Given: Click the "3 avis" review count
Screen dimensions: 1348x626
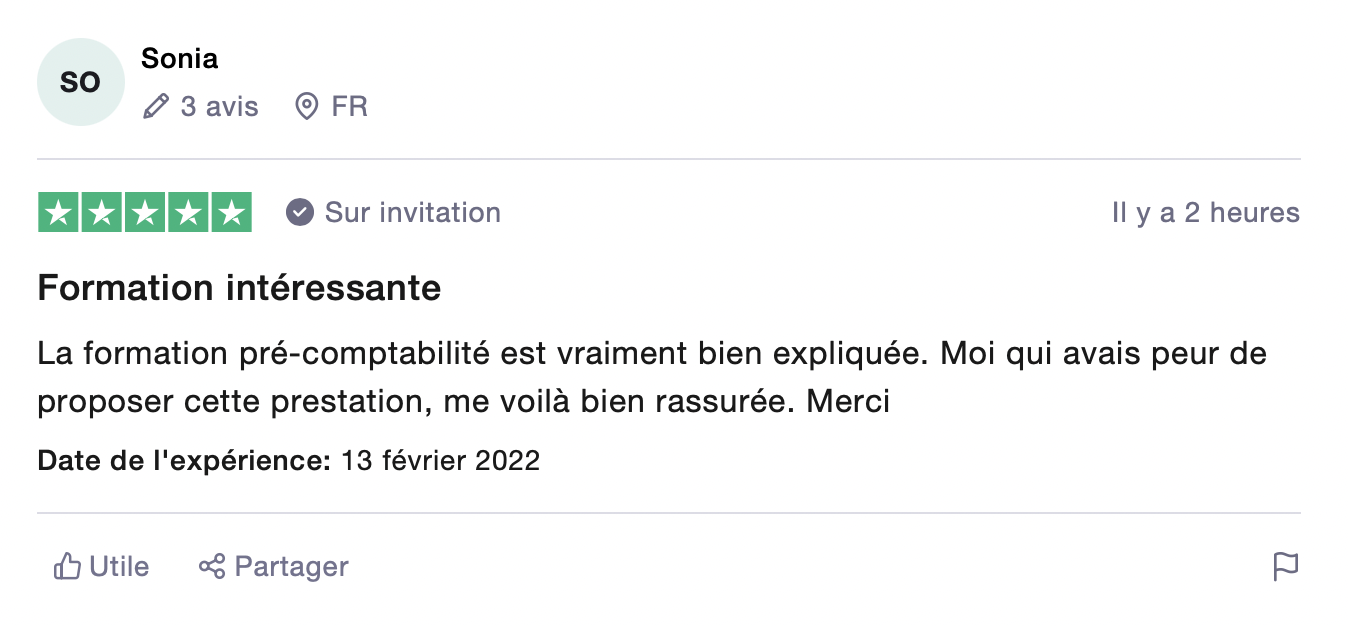Looking at the screenshot, I should click(219, 106).
